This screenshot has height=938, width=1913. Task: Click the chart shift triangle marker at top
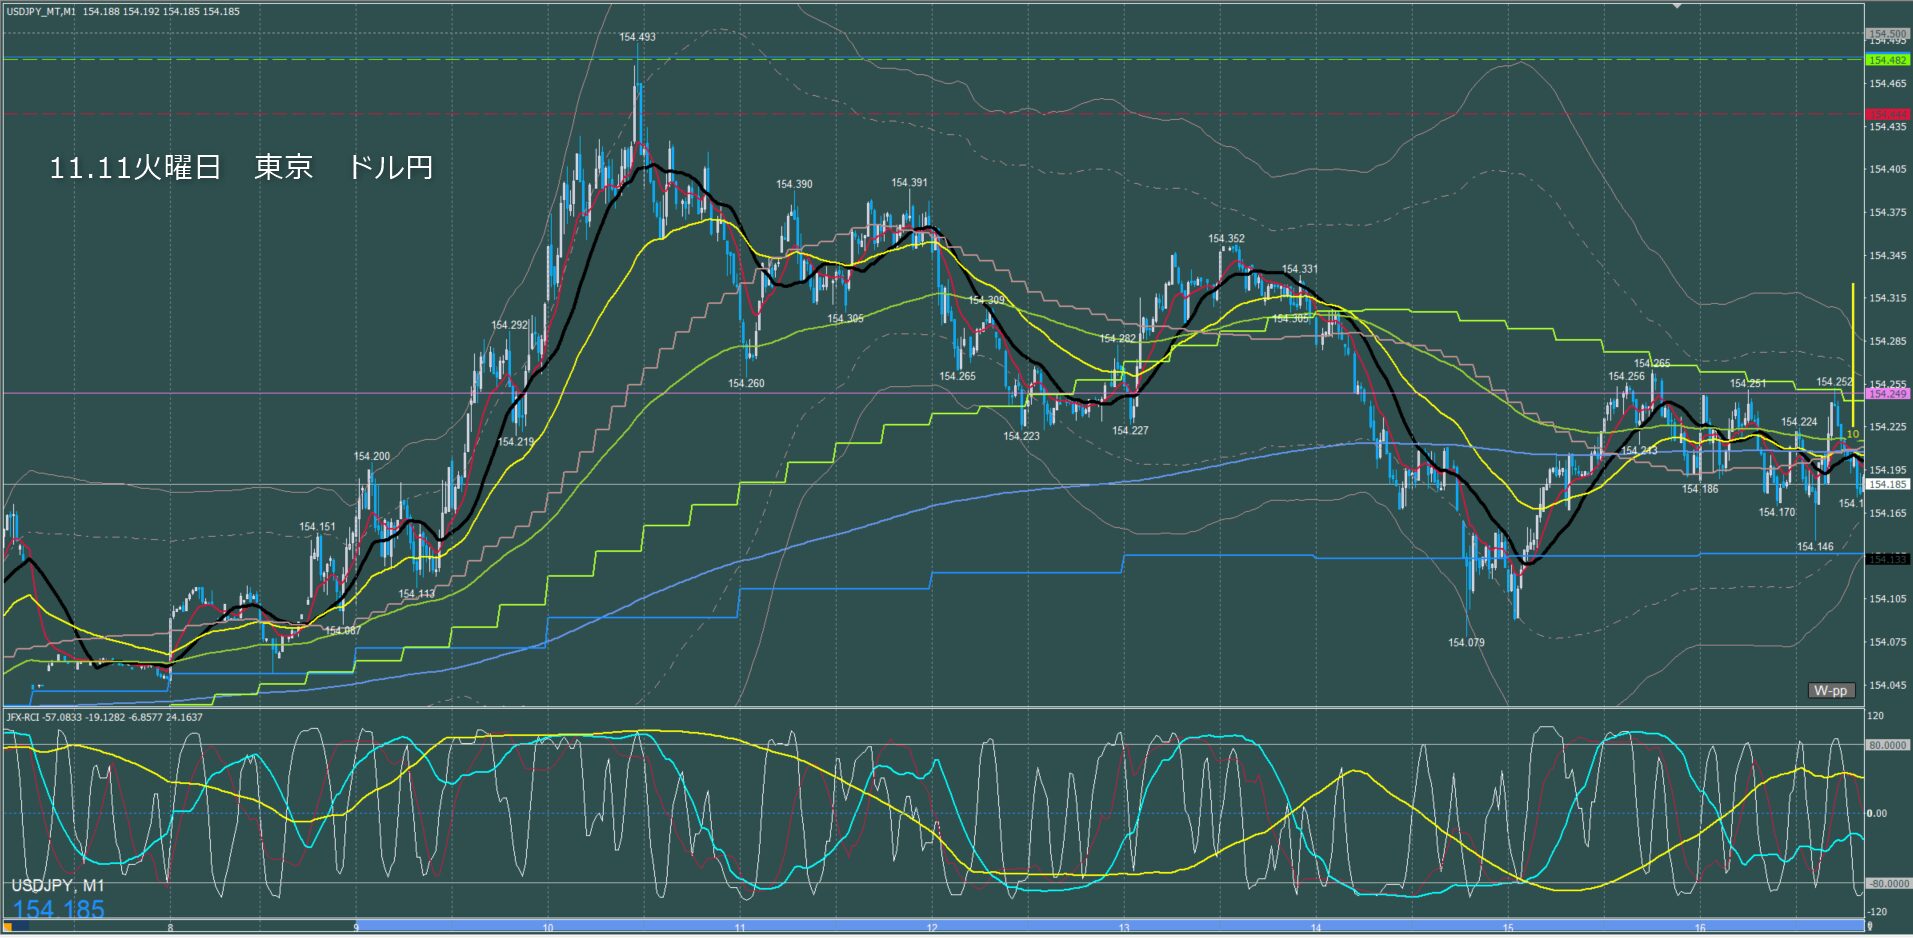point(1677,6)
